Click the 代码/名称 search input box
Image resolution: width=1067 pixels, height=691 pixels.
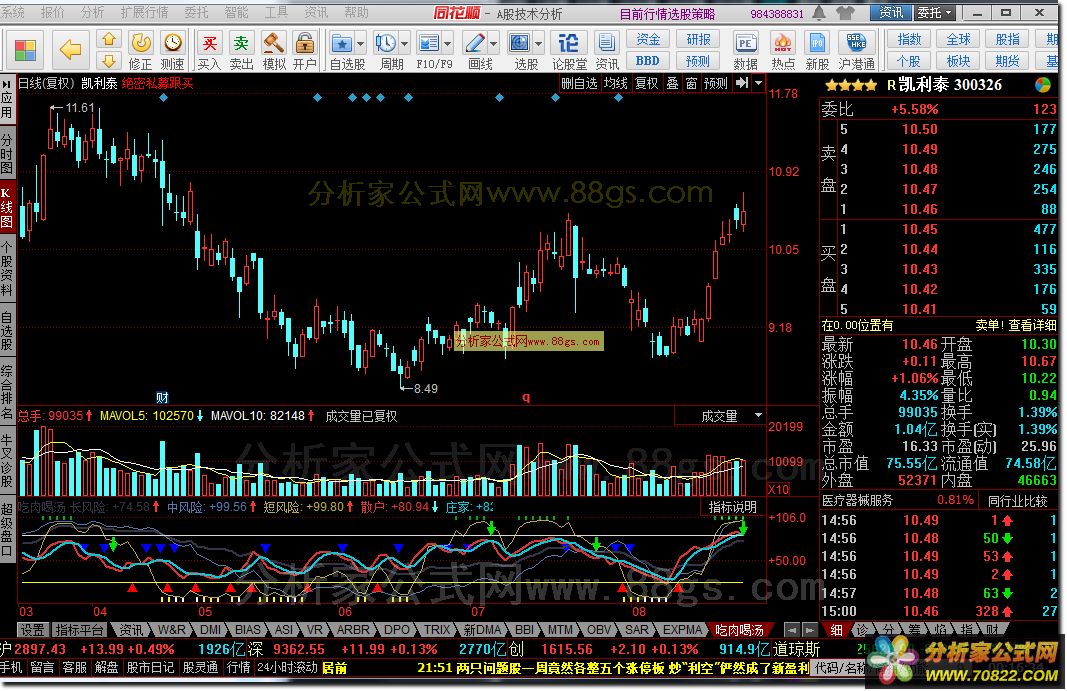[x=840, y=669]
